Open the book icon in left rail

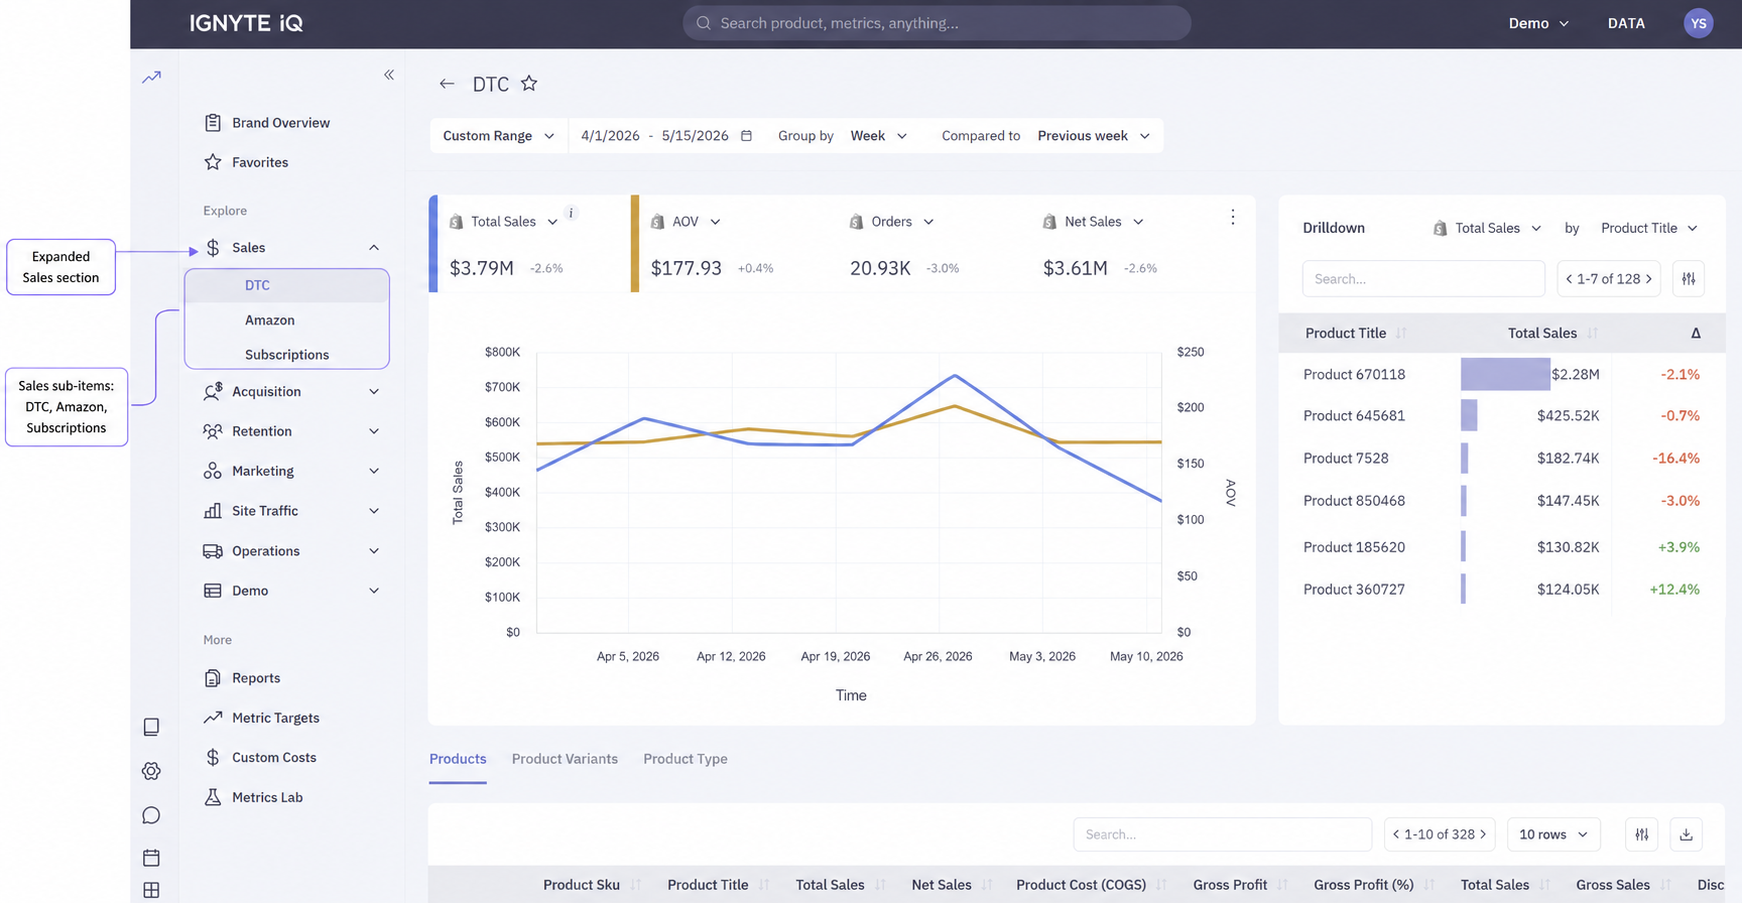tap(151, 727)
